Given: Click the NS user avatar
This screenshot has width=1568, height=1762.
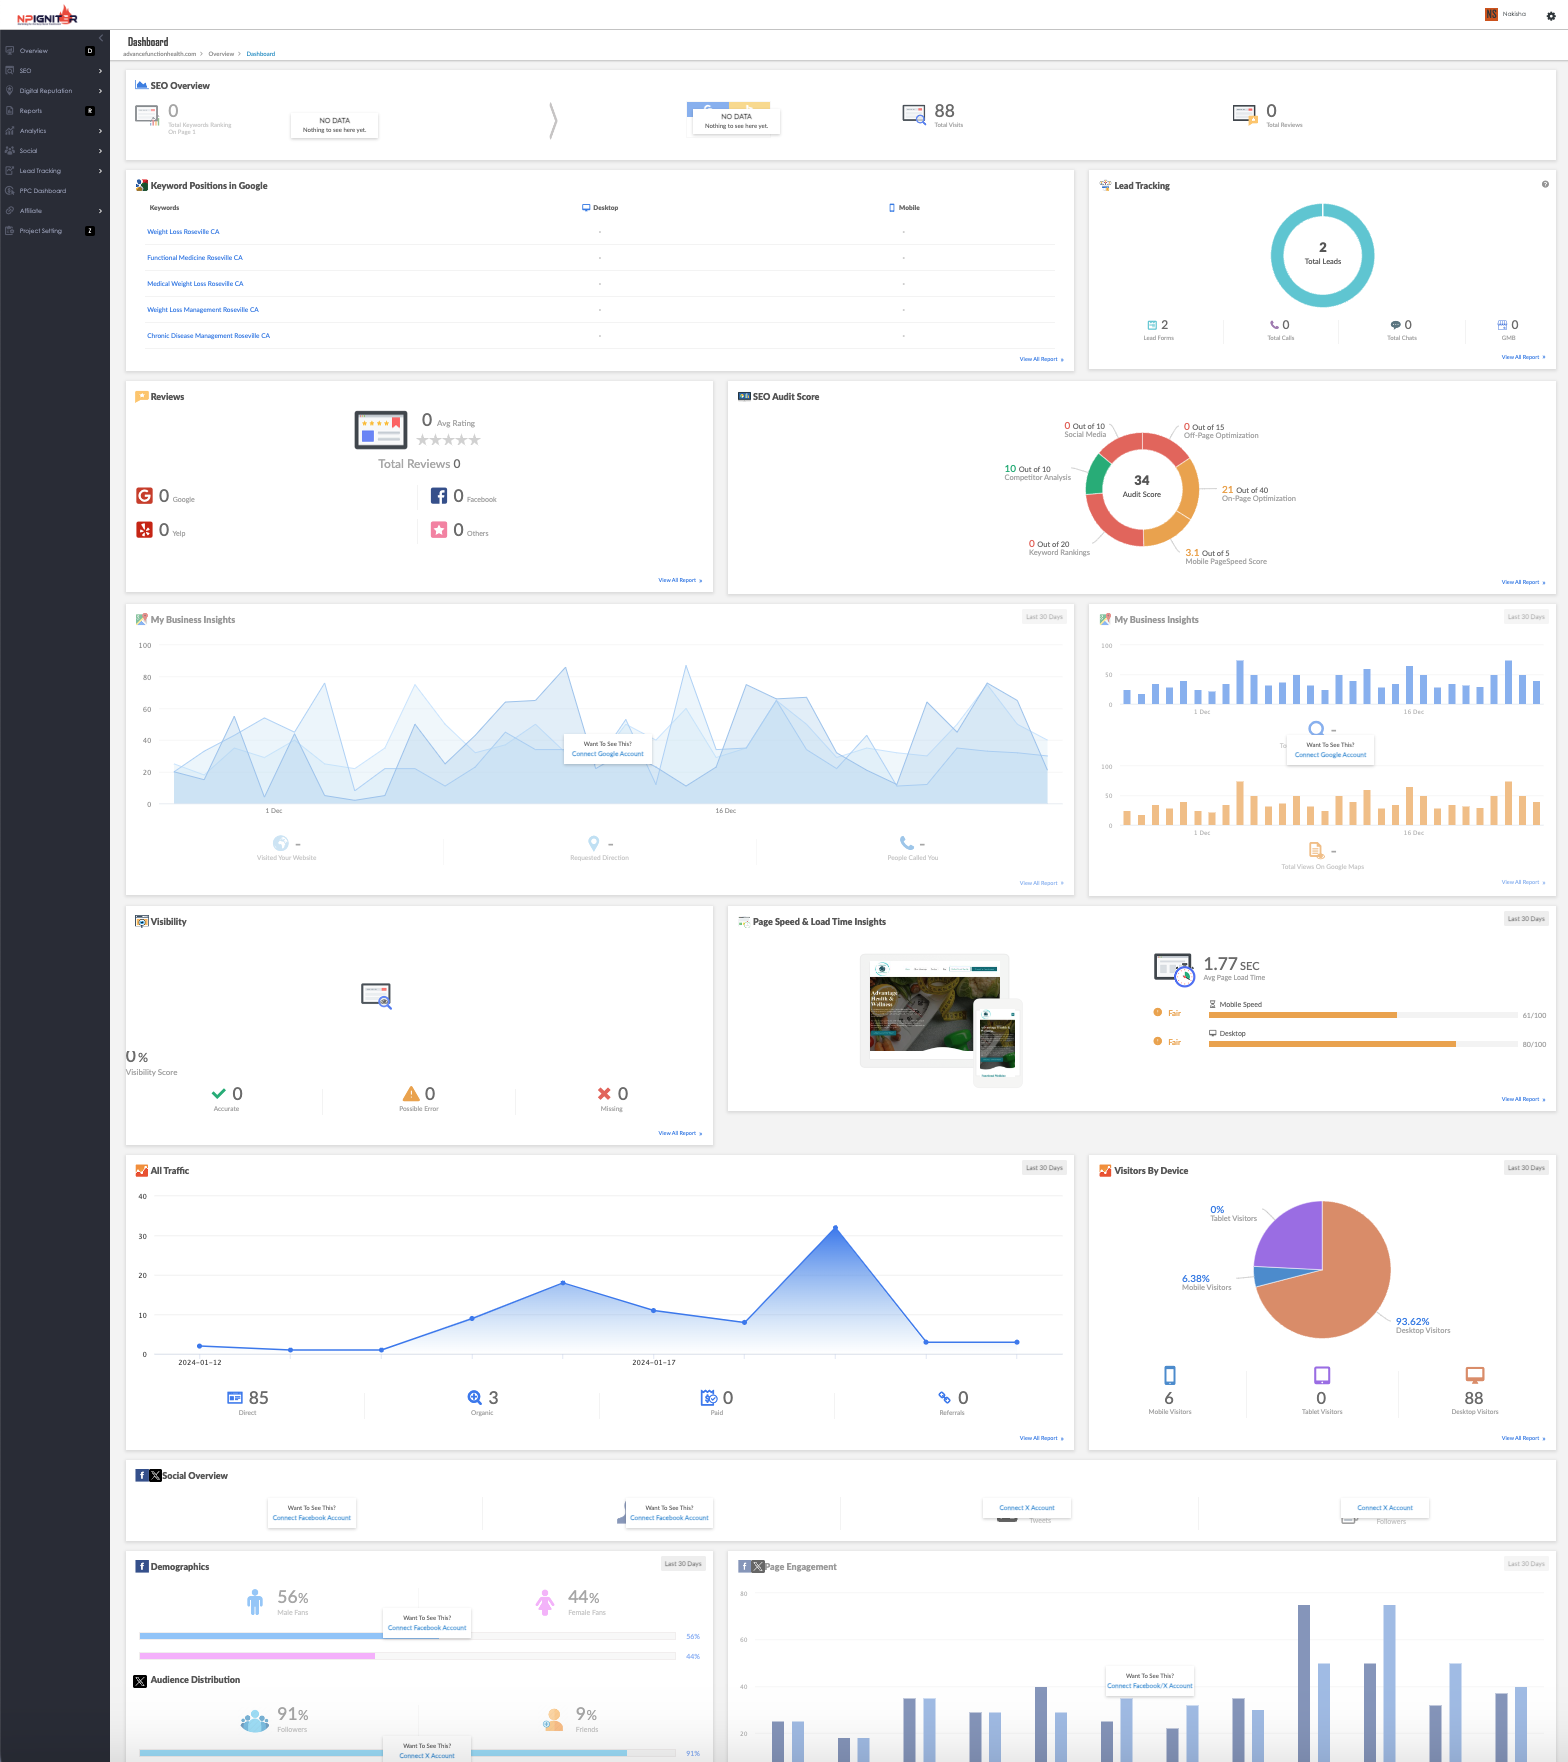Looking at the screenshot, I should click(1491, 14).
